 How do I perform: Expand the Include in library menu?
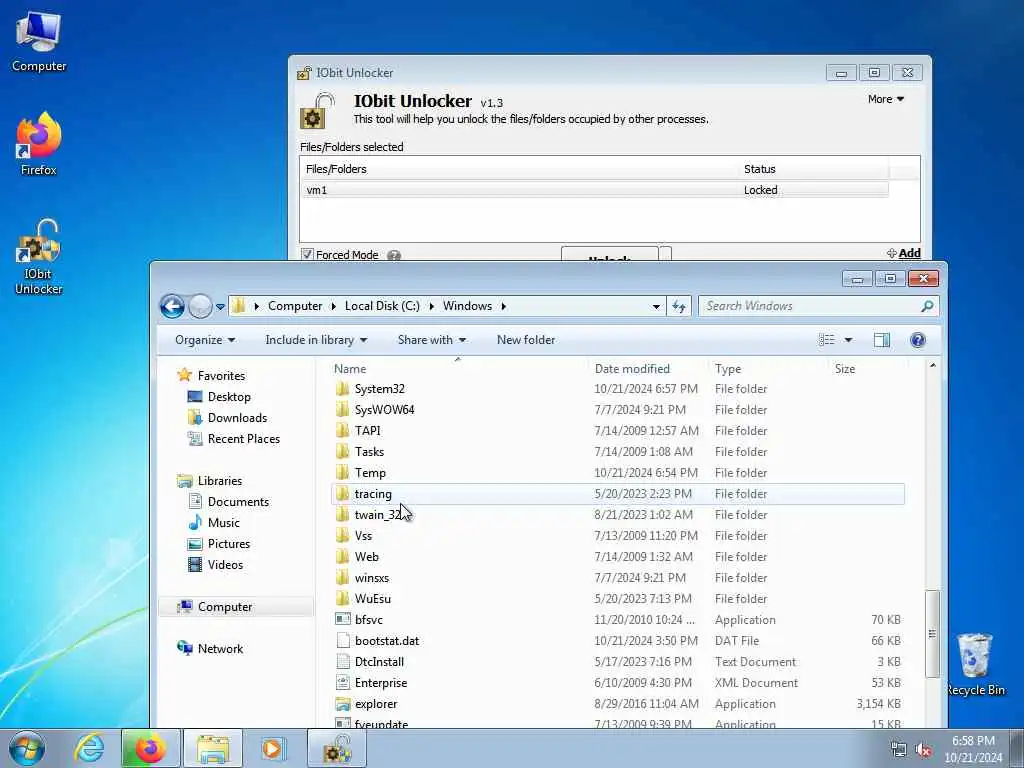[x=316, y=340]
